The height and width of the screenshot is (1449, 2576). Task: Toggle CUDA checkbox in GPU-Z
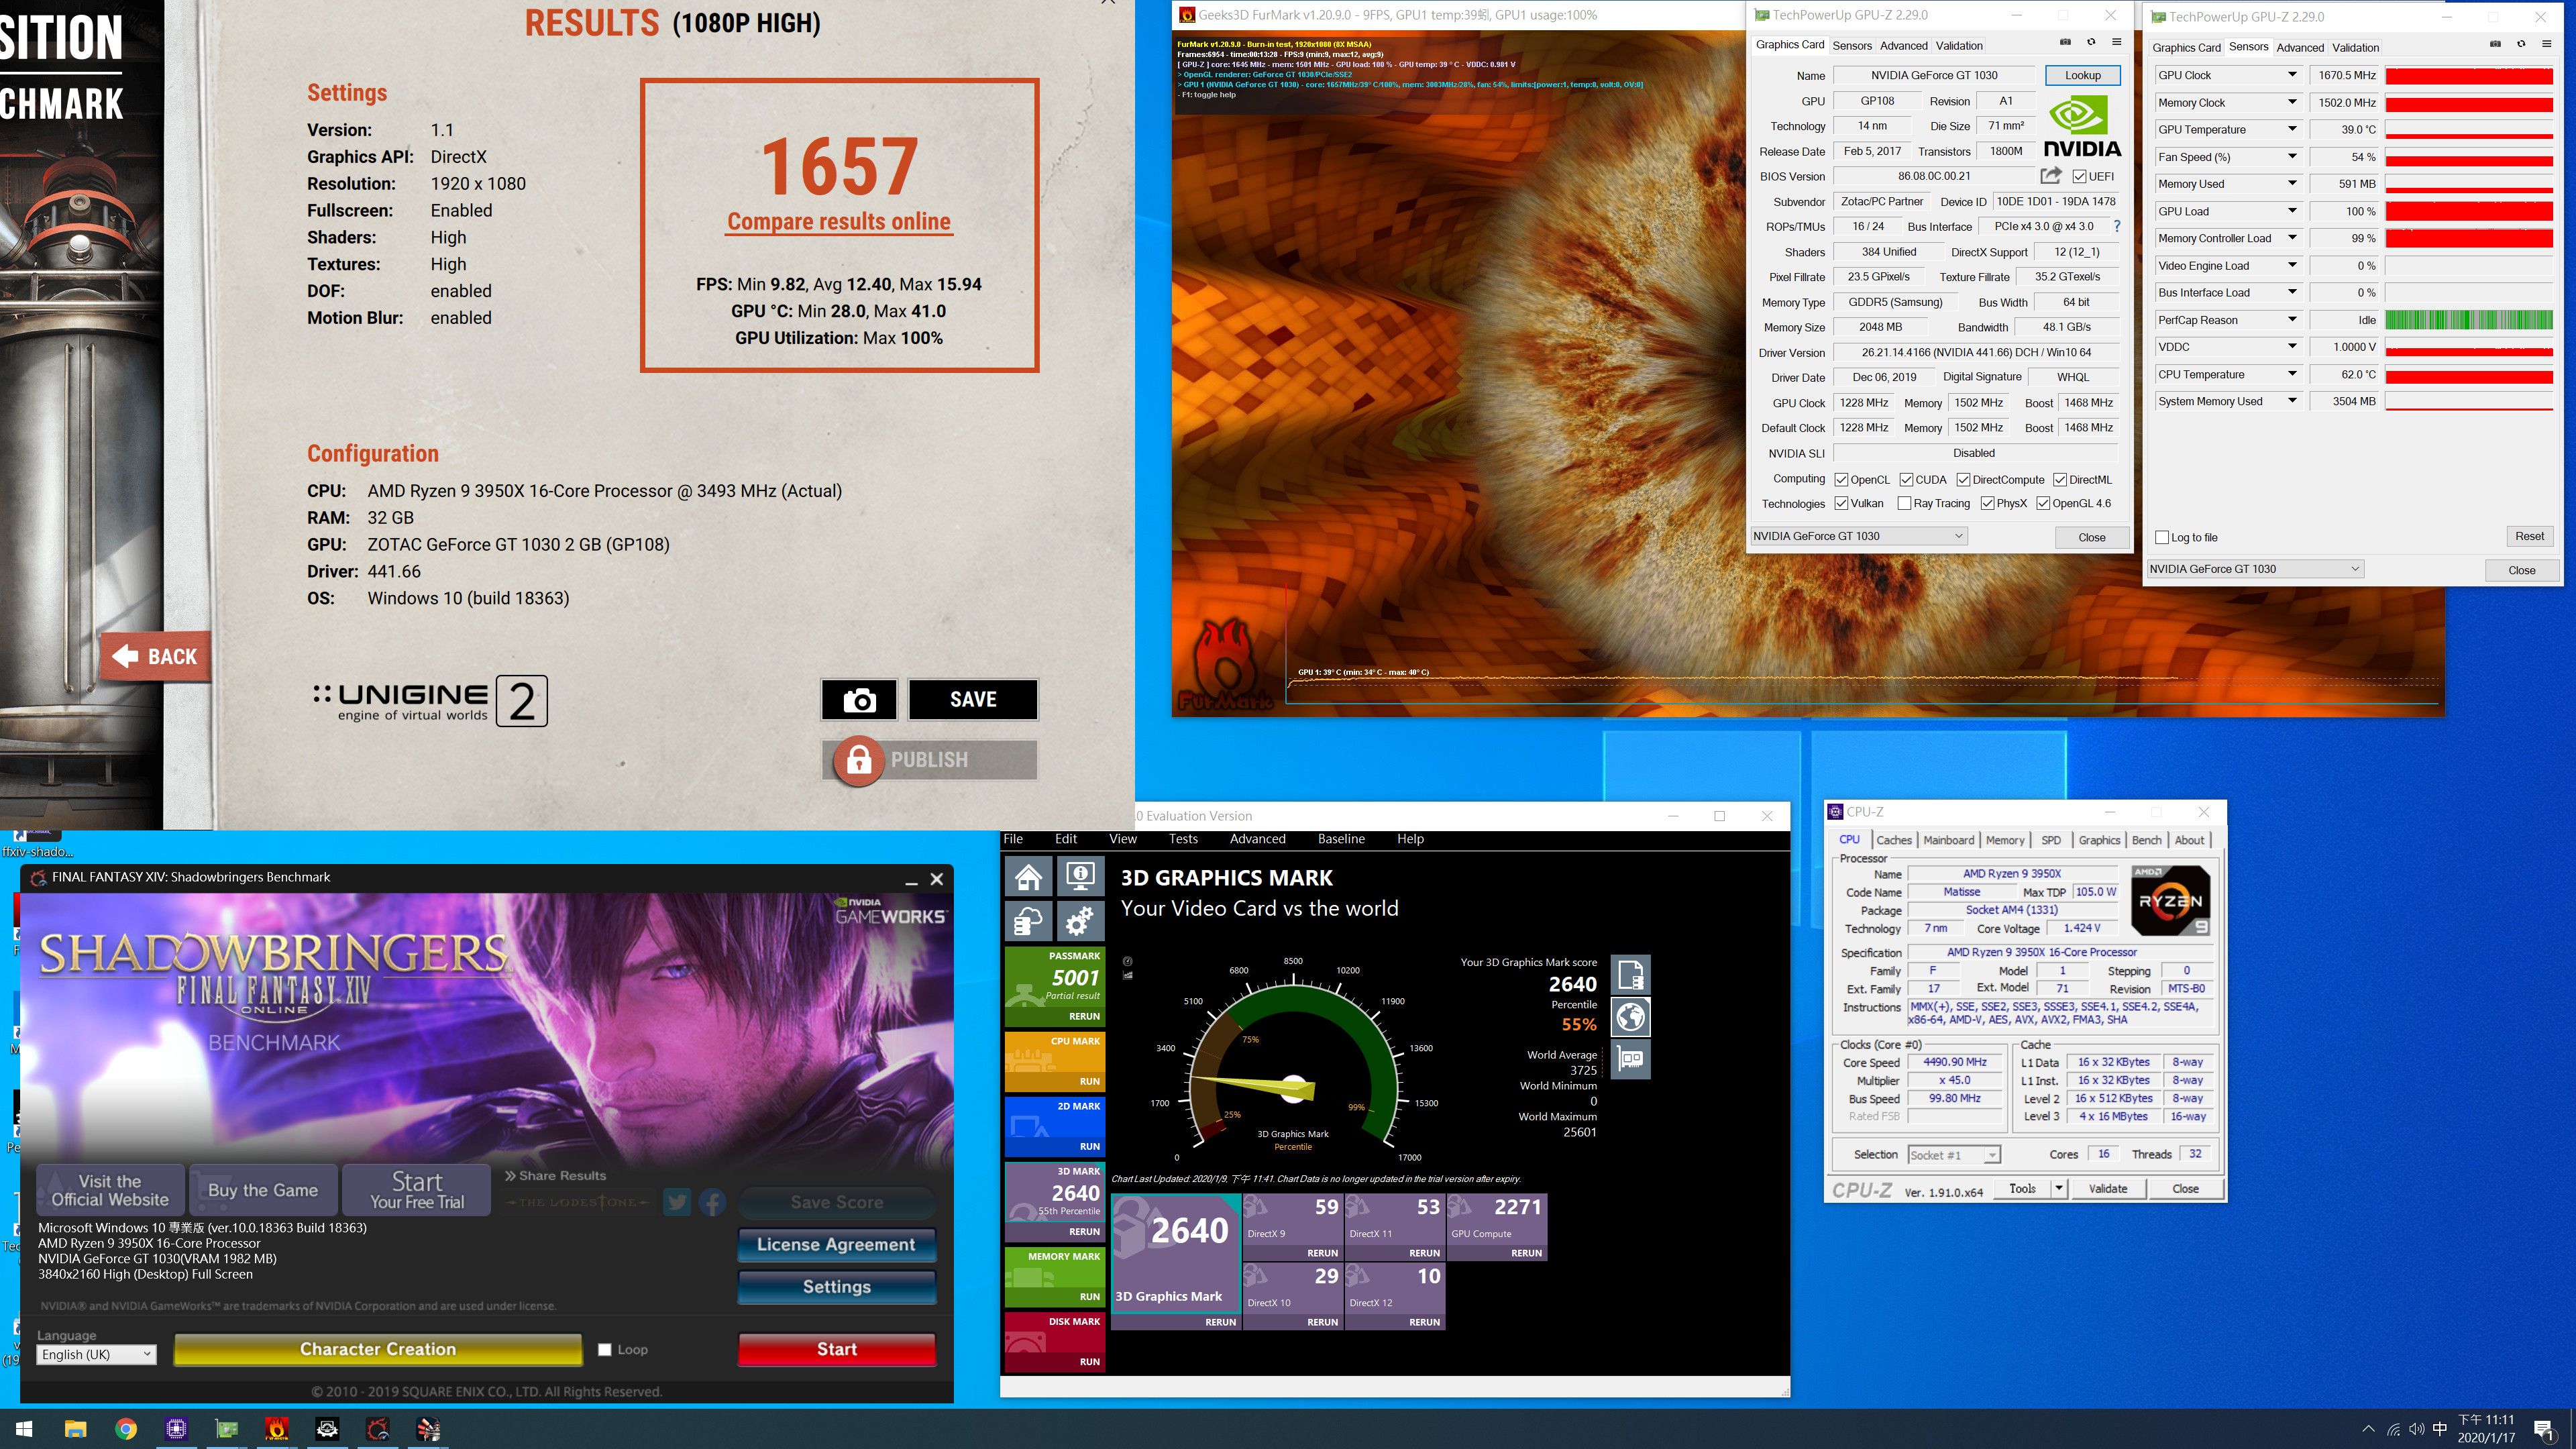(x=1906, y=480)
